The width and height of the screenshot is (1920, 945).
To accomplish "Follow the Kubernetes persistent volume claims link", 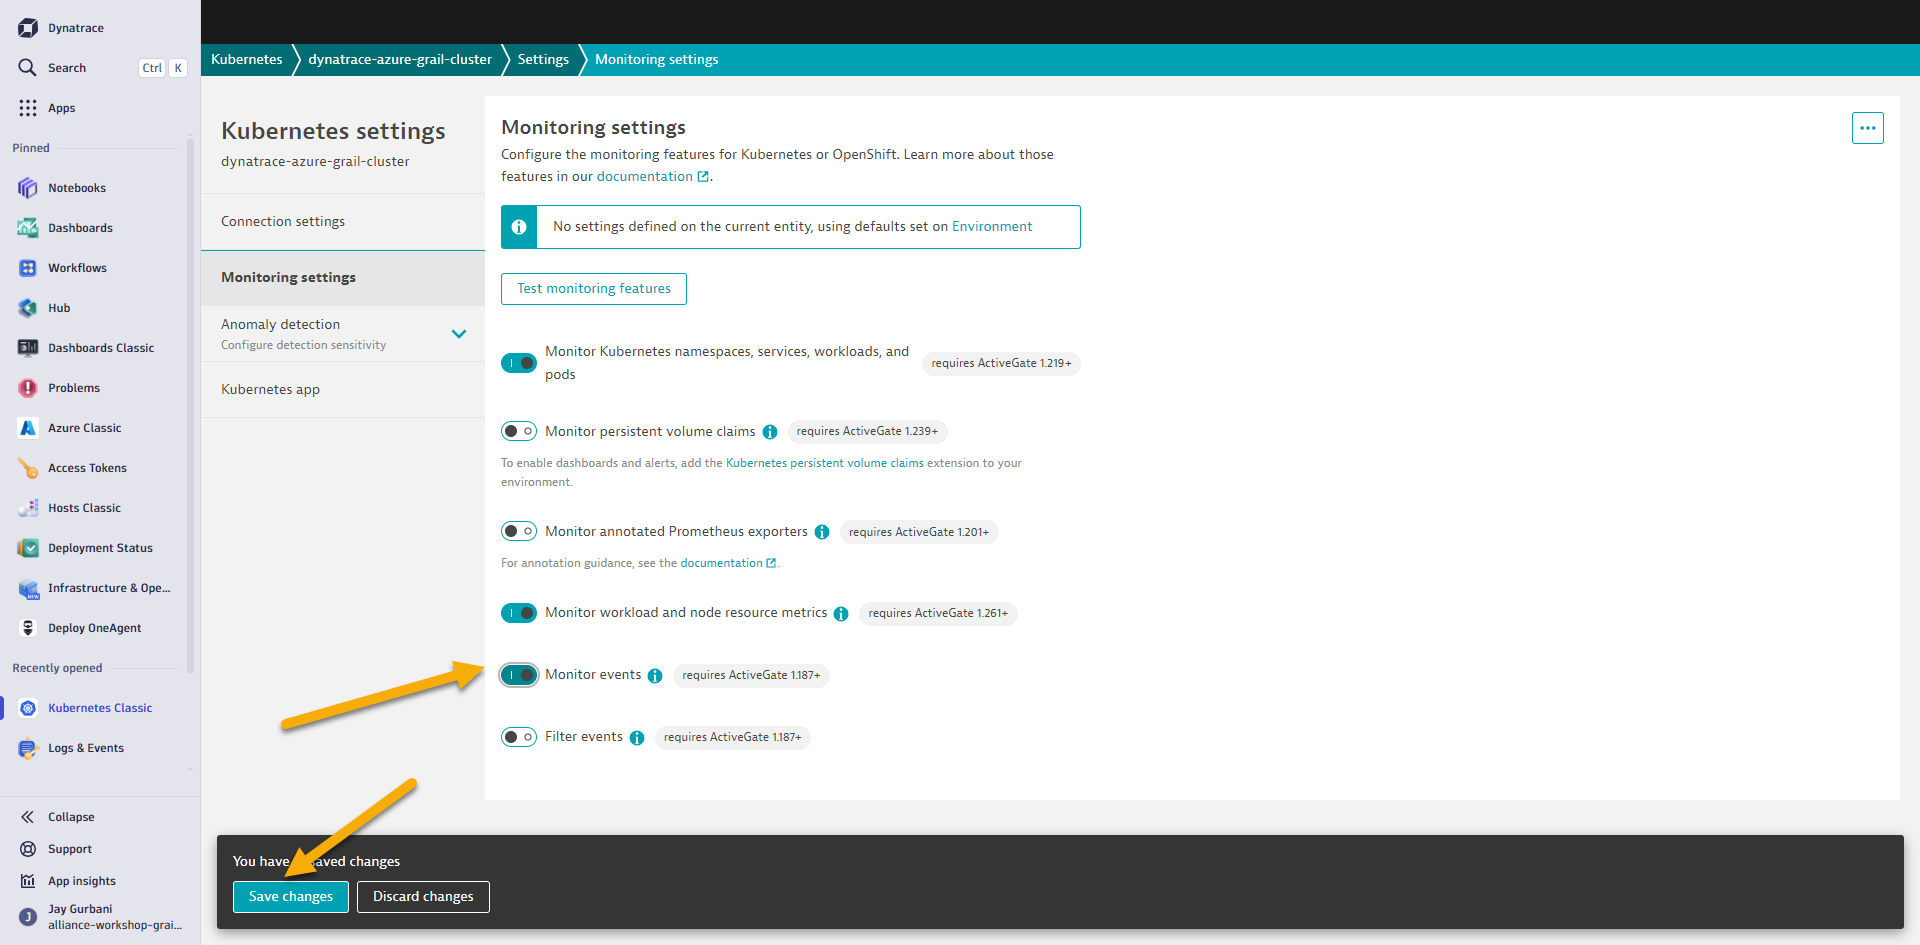I will tap(824, 463).
